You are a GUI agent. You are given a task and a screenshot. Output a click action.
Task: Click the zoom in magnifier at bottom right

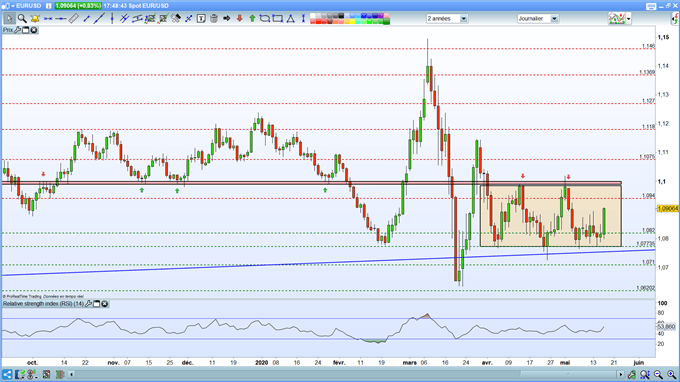tap(671, 374)
